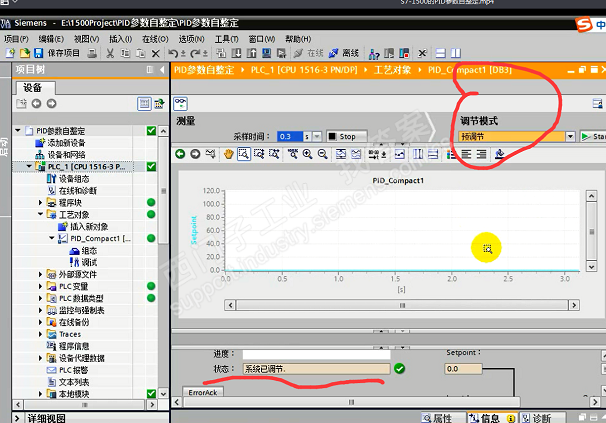
Task: Click the trend chart vertical scroll up arrow
Action: pyautogui.click(x=591, y=196)
